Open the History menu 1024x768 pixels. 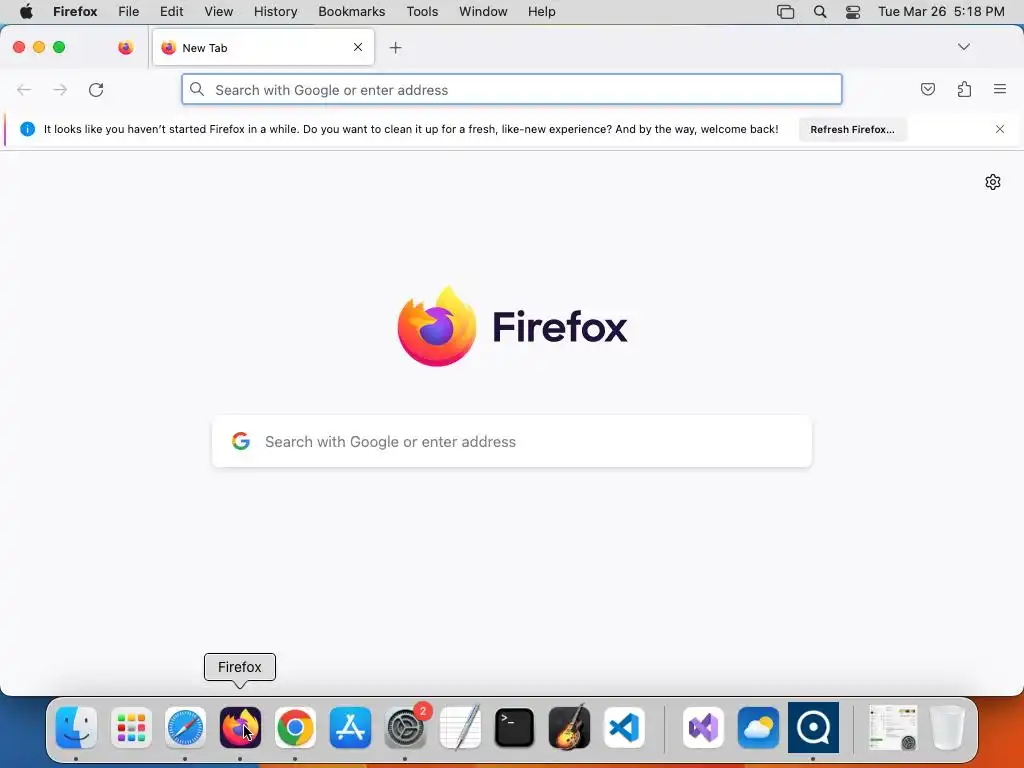pos(276,12)
